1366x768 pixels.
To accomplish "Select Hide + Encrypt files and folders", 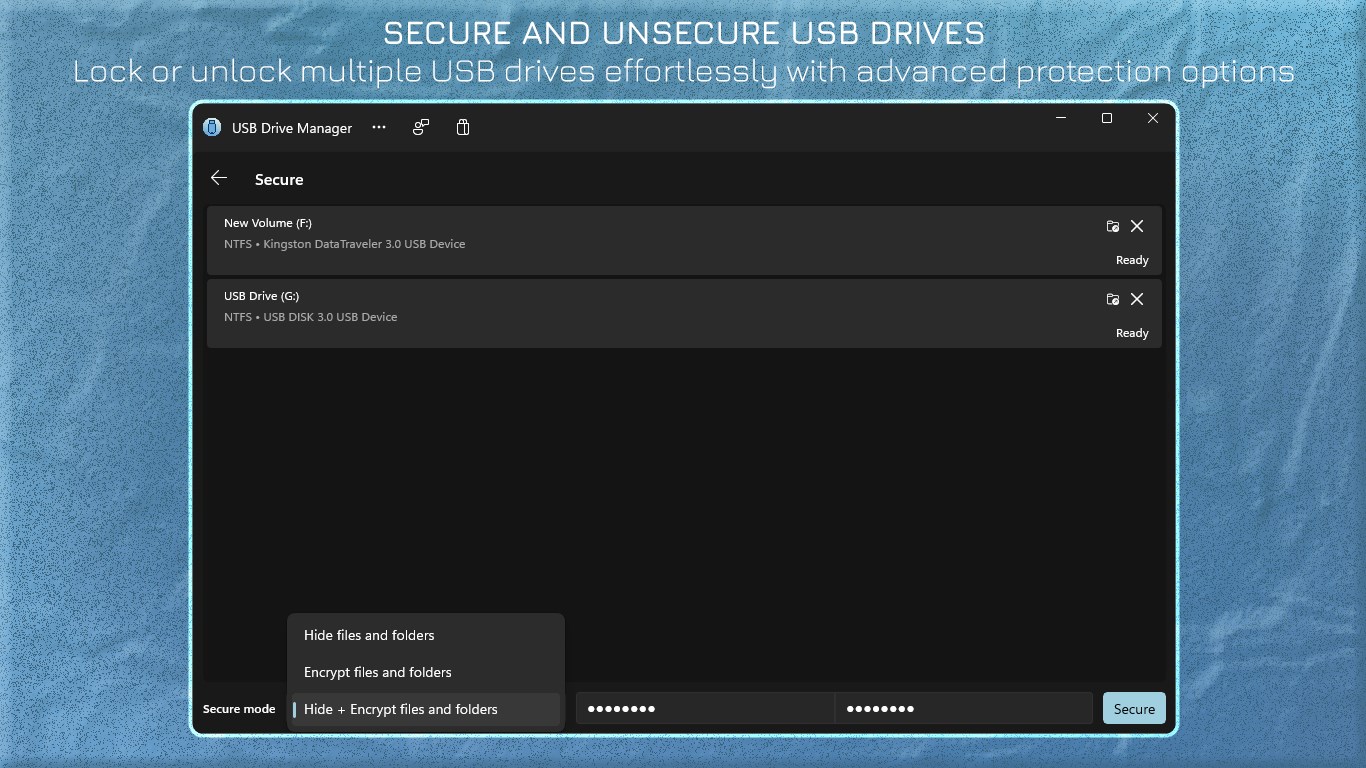I will pos(426,709).
